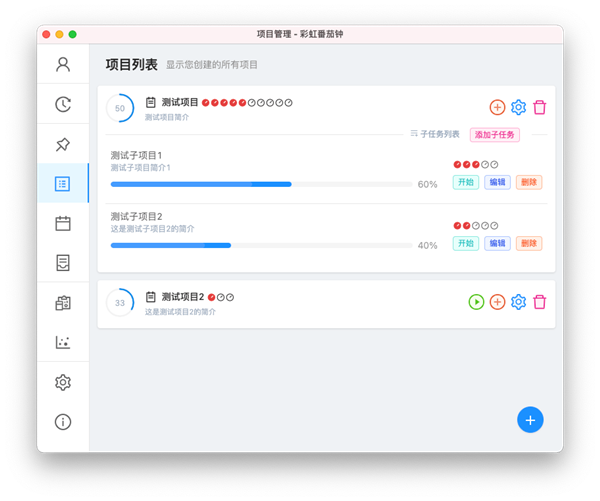This screenshot has width=600, height=501.
Task: Click the 60% progress bar of 测试子项目1
Action: [x=261, y=184]
